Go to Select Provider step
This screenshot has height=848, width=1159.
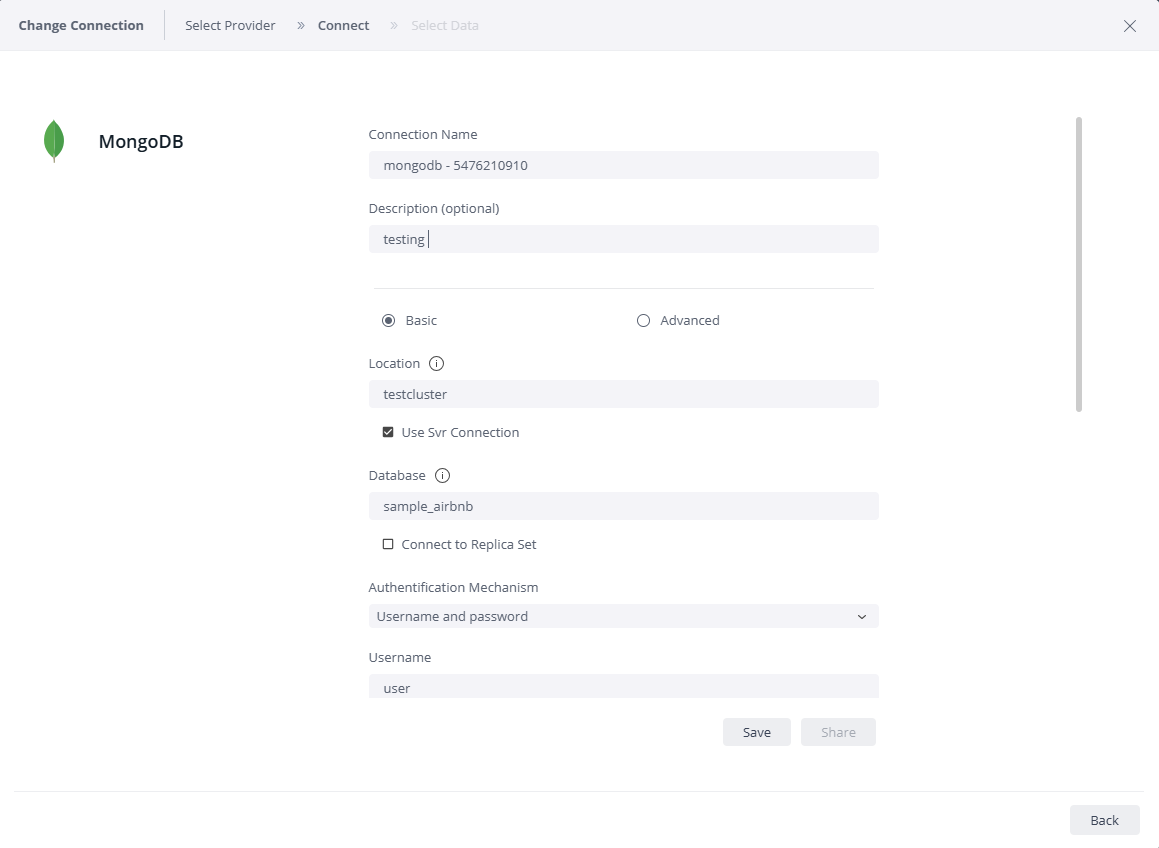tap(230, 25)
